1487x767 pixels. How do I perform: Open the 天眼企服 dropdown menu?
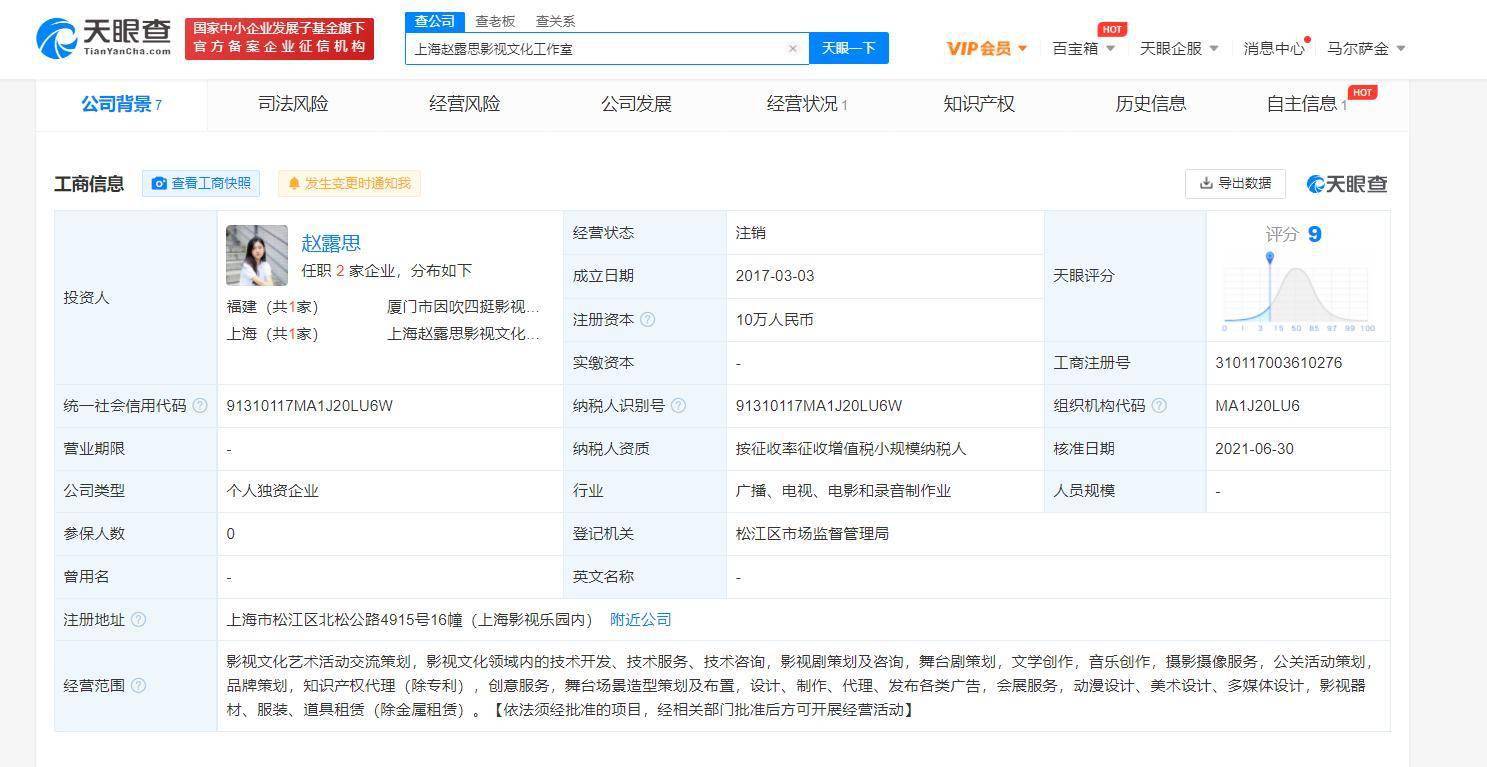pos(1179,48)
